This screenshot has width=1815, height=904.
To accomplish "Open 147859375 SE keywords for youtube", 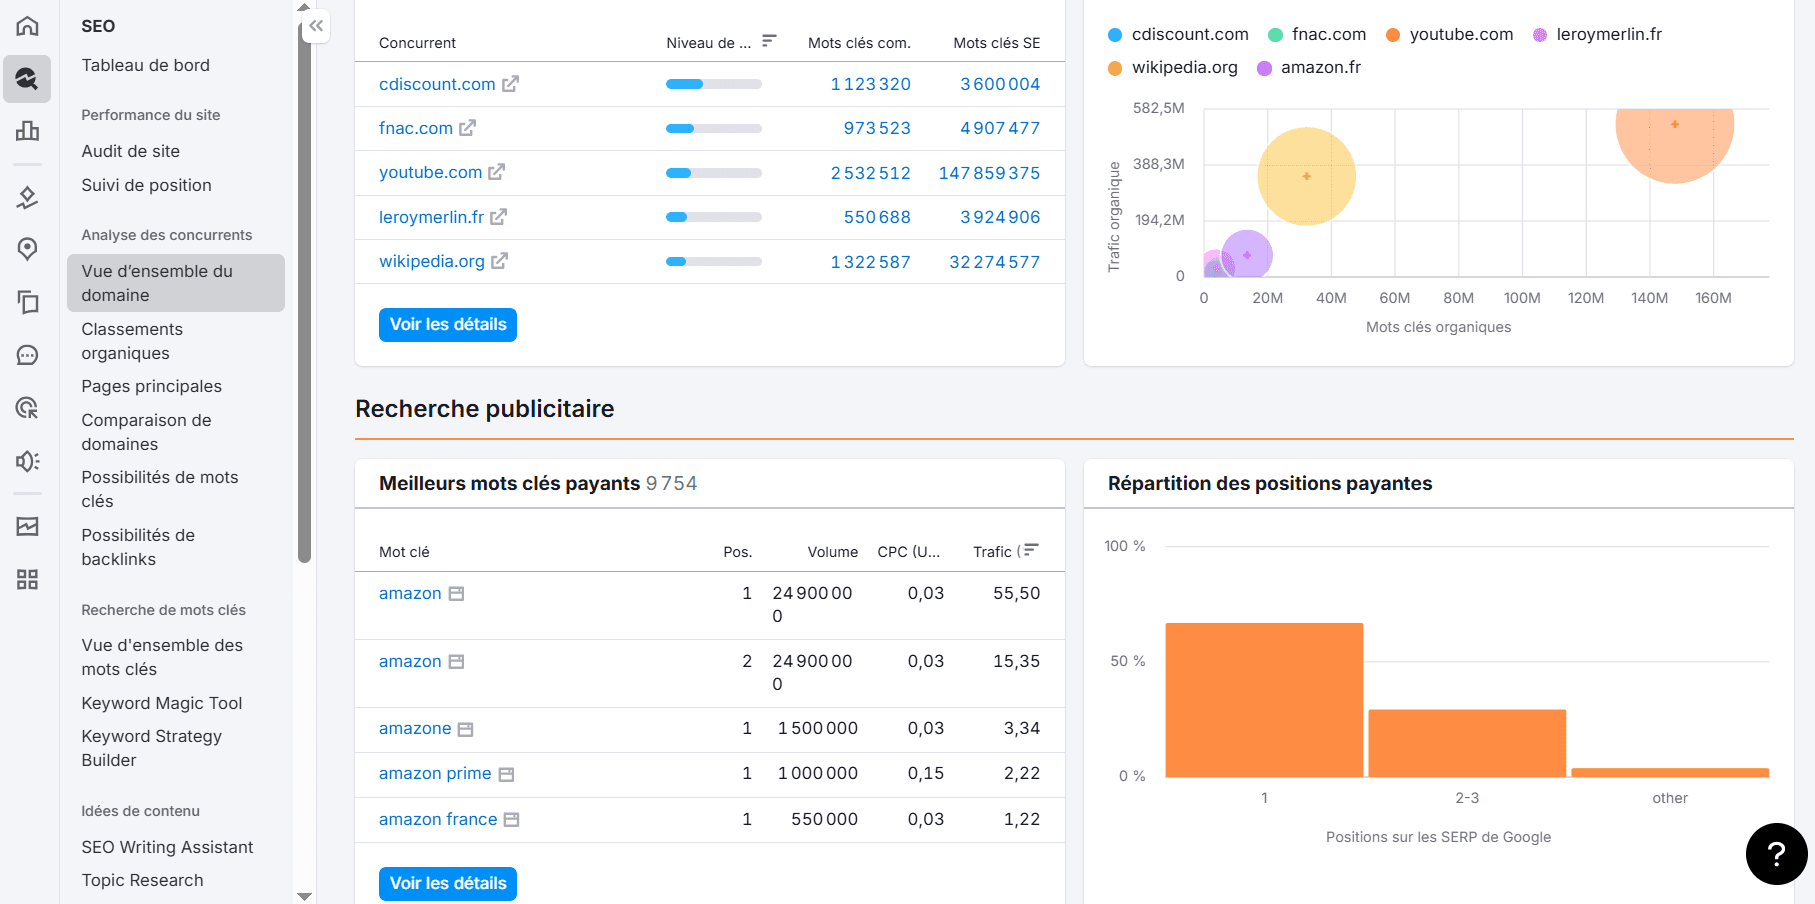I will (x=989, y=173).
